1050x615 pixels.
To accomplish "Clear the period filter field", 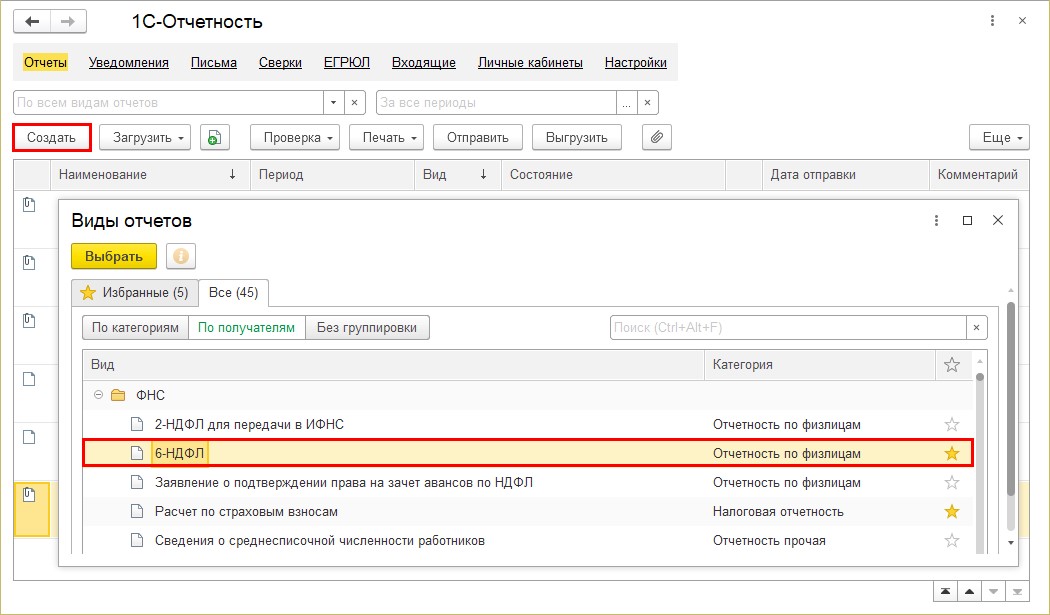I will pos(648,102).
